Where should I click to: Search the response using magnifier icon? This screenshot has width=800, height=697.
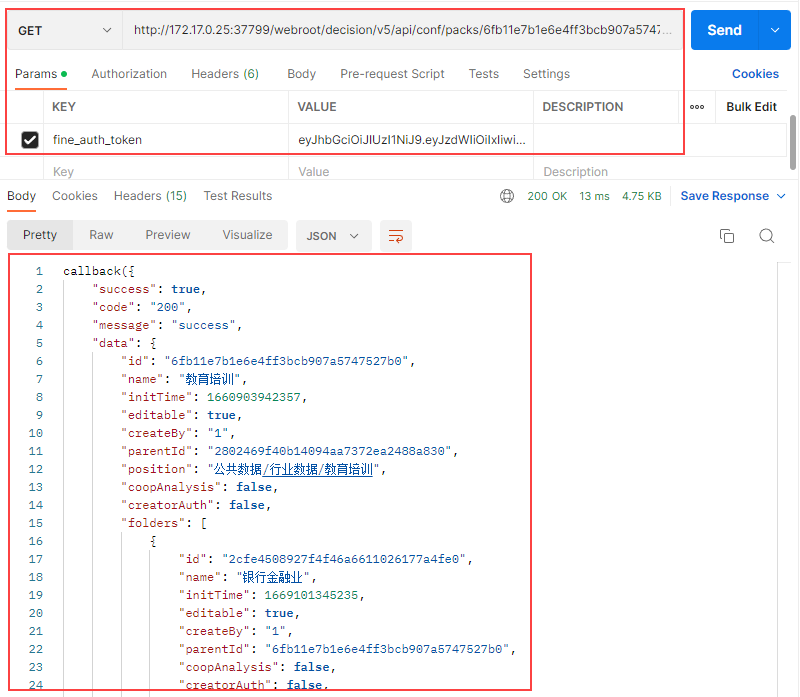click(x=766, y=236)
